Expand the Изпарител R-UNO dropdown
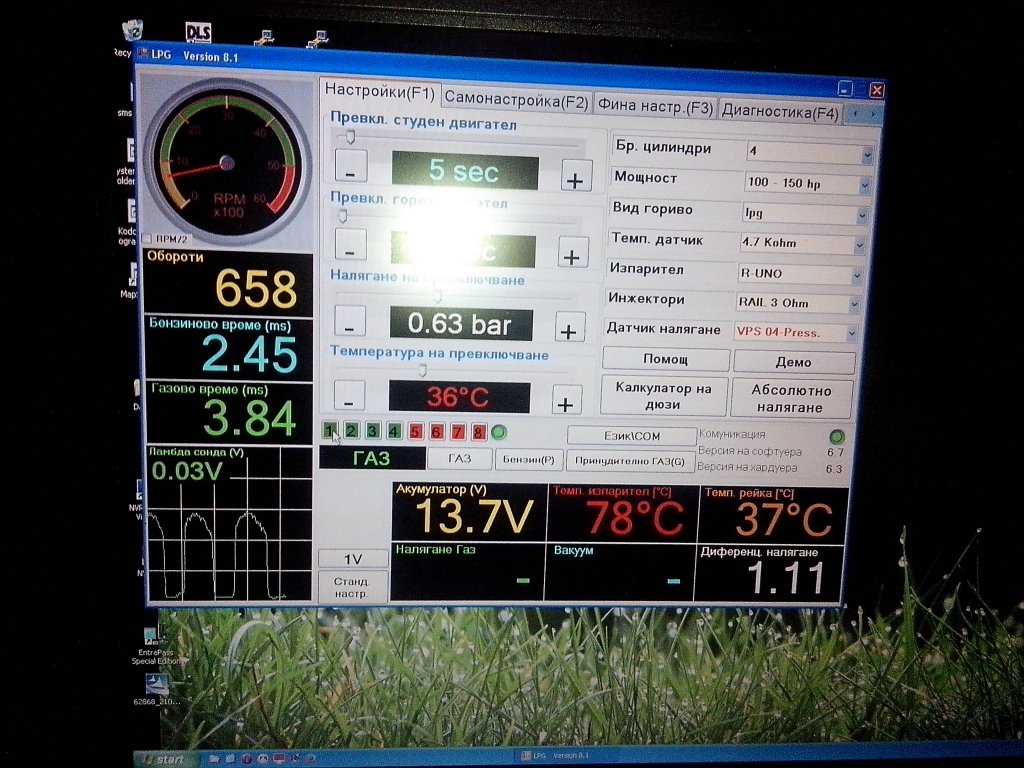The height and width of the screenshot is (768, 1024). click(x=856, y=276)
